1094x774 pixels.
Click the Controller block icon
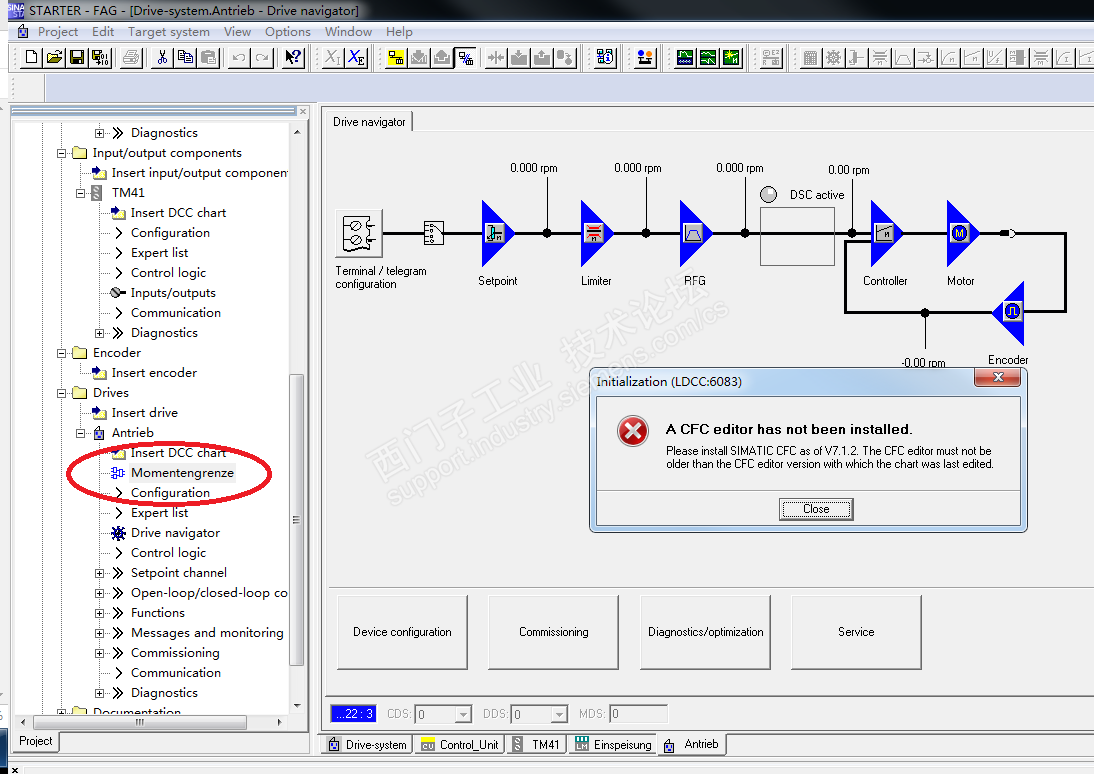pos(885,233)
